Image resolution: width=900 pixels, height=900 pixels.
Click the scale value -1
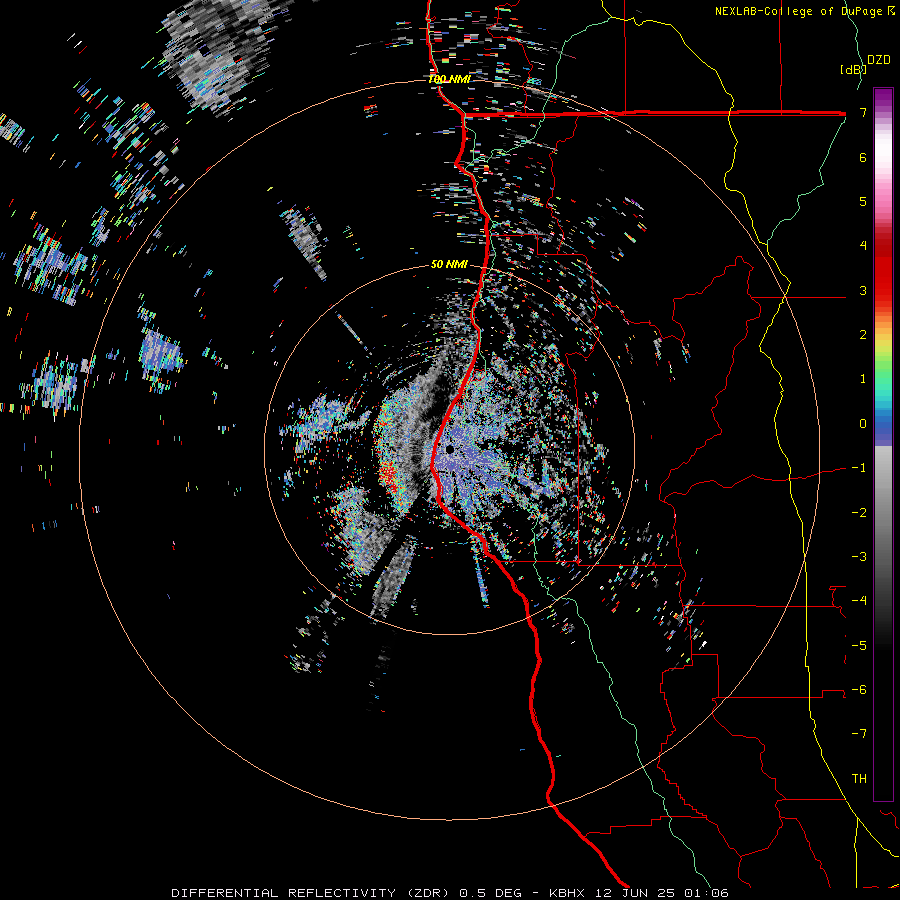pyautogui.click(x=859, y=468)
